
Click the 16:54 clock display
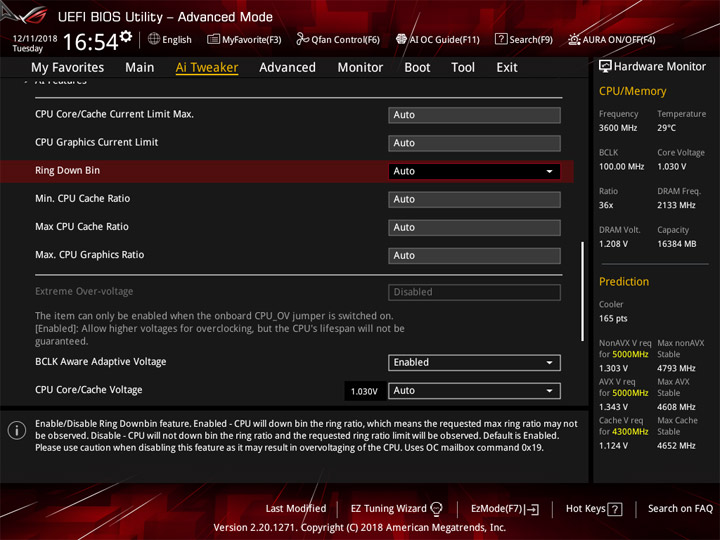[x=90, y=42]
